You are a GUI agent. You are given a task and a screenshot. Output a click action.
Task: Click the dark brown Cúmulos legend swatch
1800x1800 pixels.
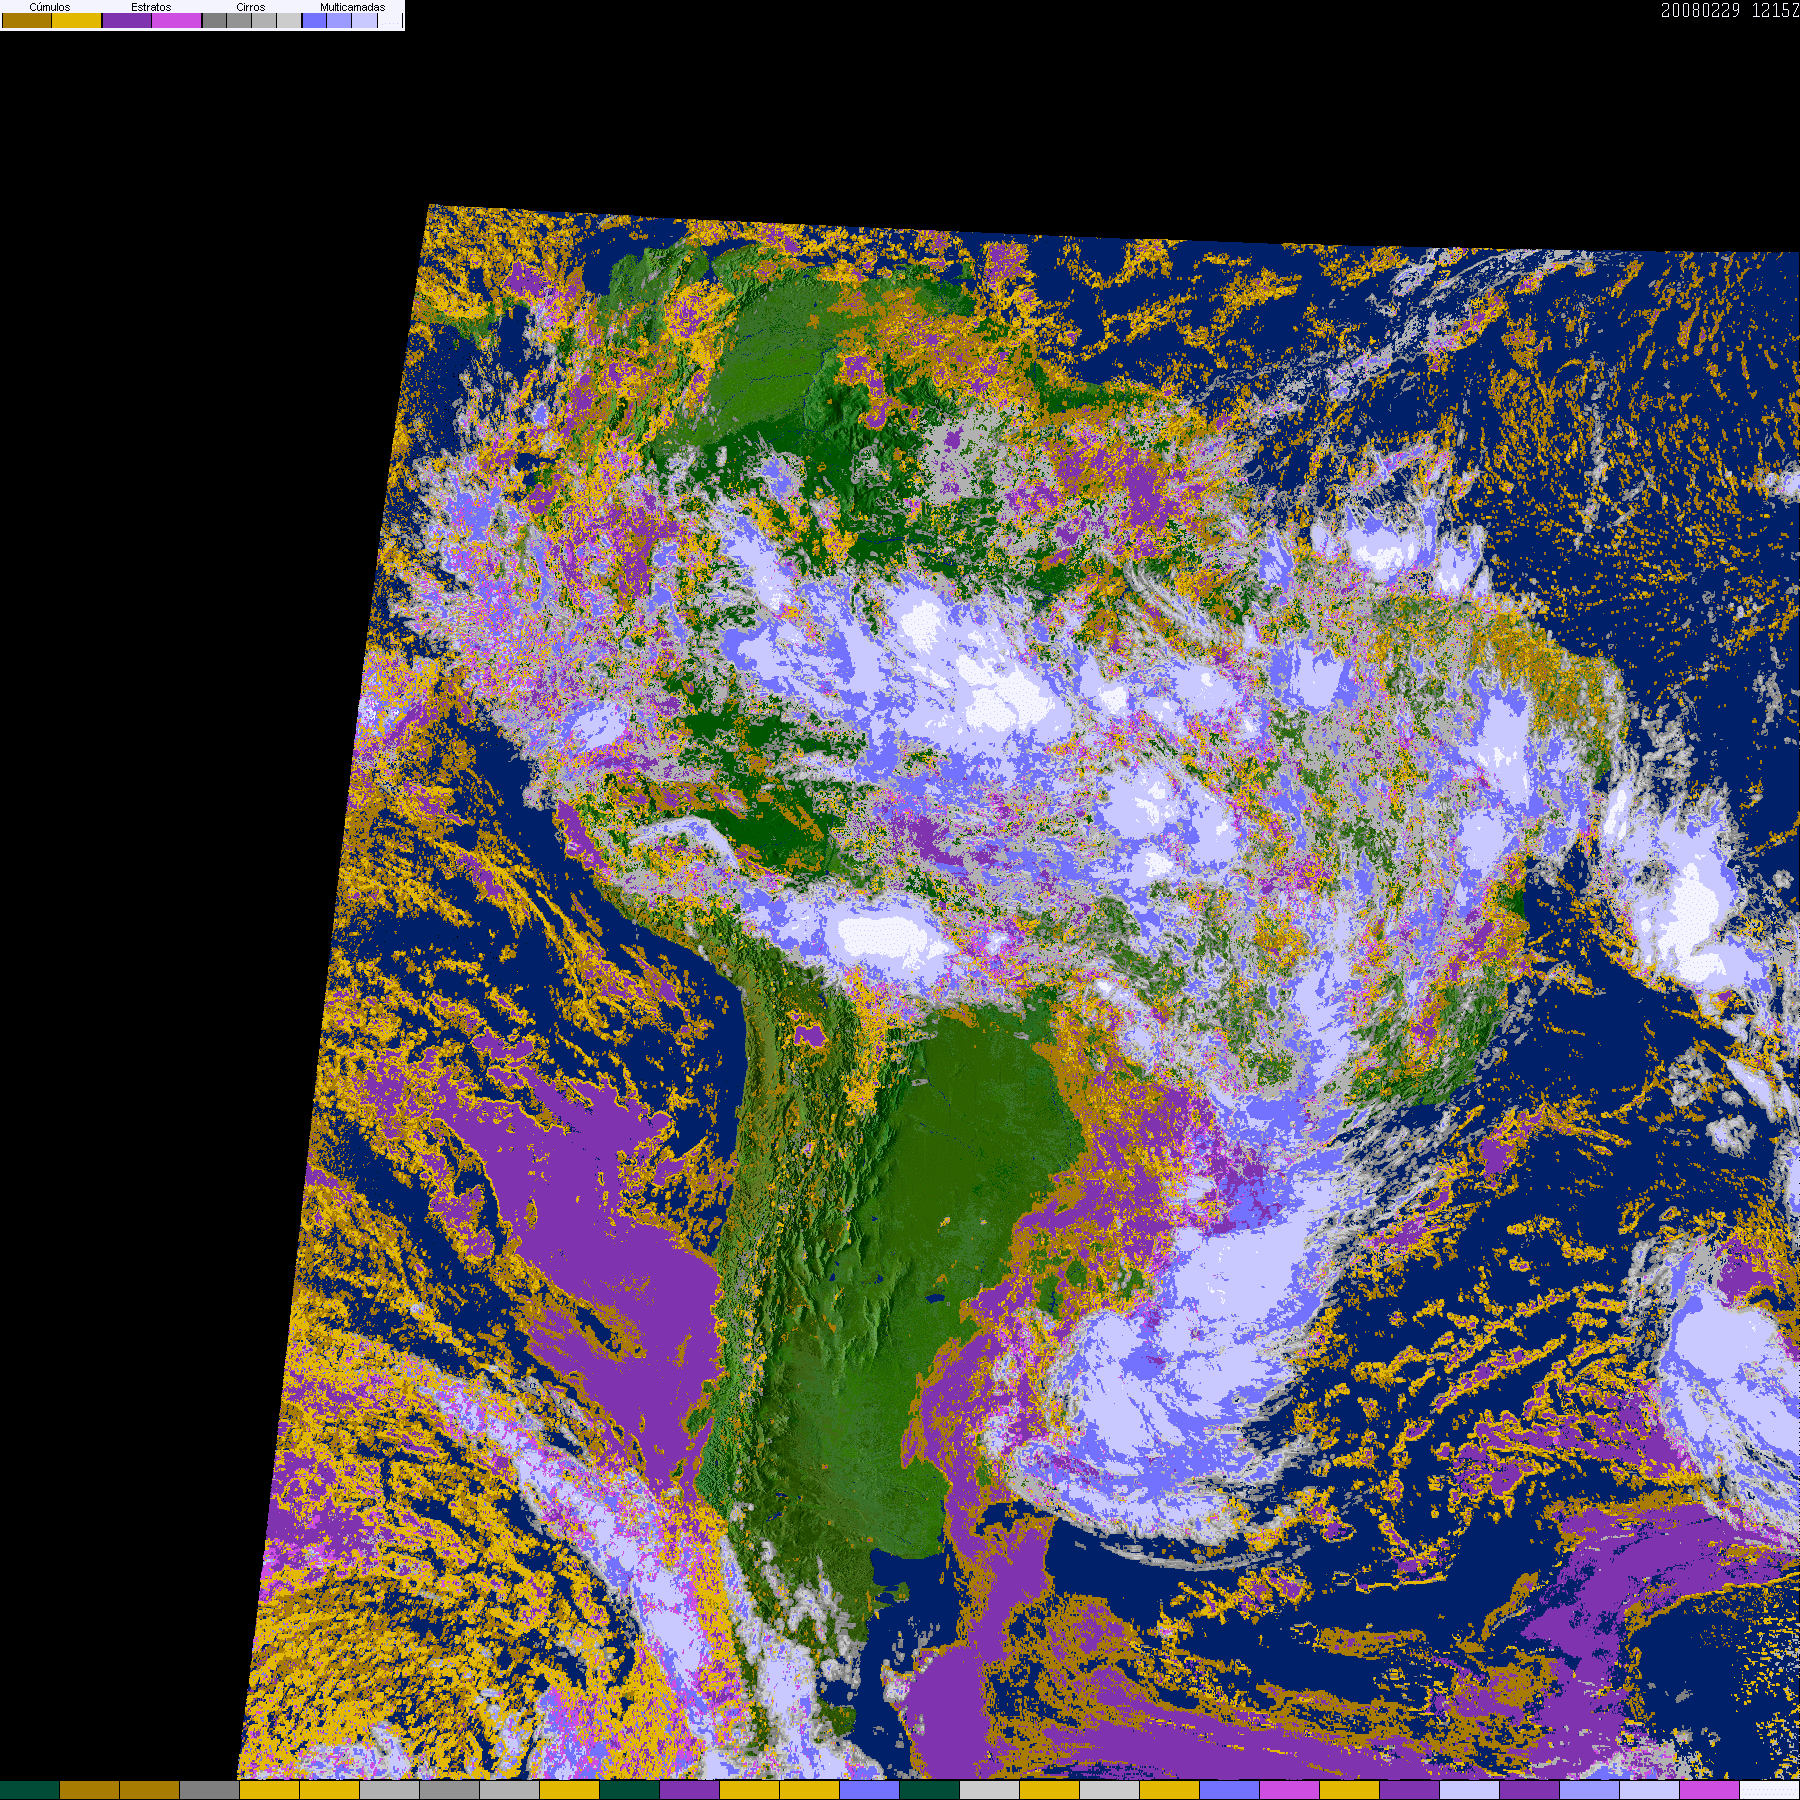(27, 20)
